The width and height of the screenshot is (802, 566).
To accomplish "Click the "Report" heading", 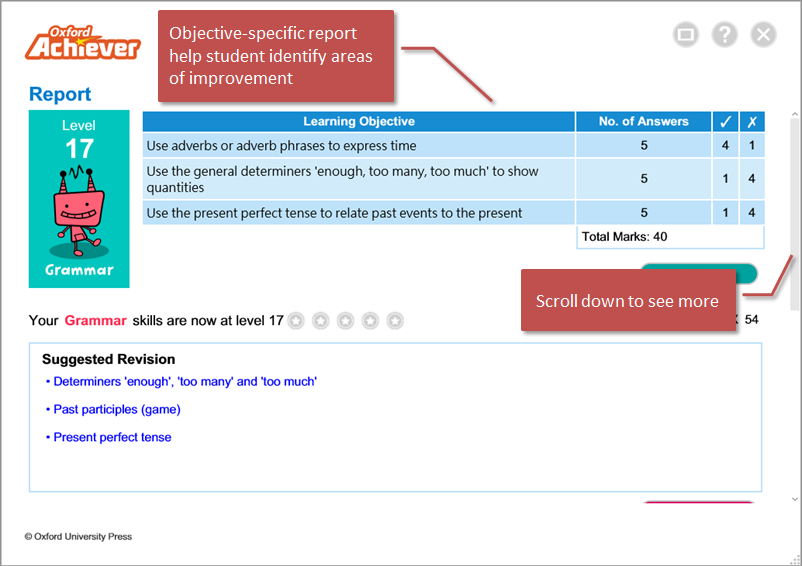I will click(x=60, y=94).
